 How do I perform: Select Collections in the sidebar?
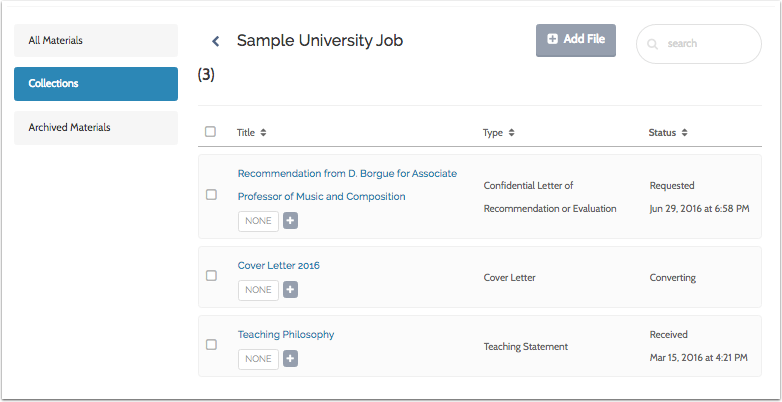tap(96, 84)
